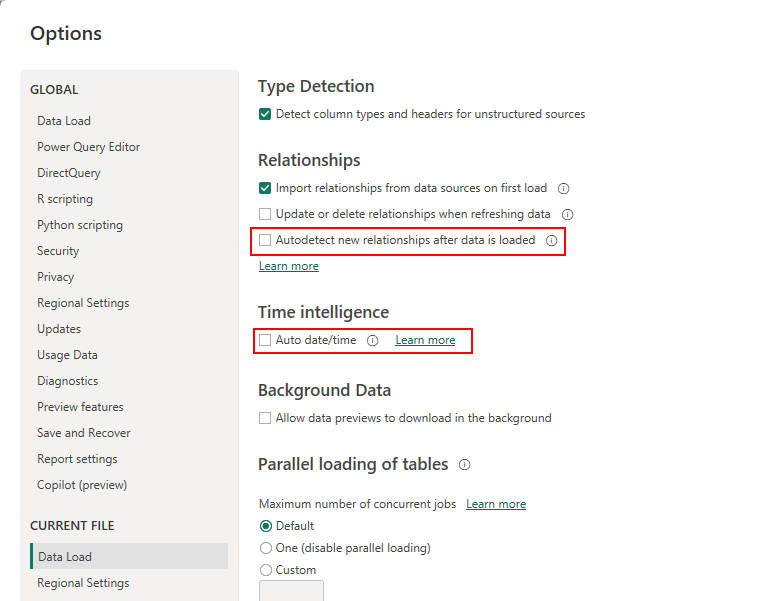Select Default concurrent jobs radio button
This screenshot has width=769, height=601.
point(266,526)
